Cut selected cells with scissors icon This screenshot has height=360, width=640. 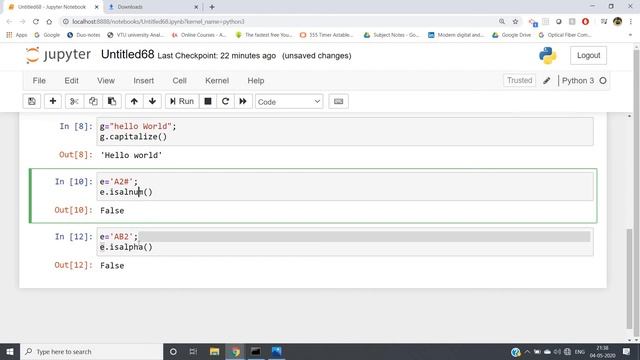pyautogui.click(x=74, y=101)
